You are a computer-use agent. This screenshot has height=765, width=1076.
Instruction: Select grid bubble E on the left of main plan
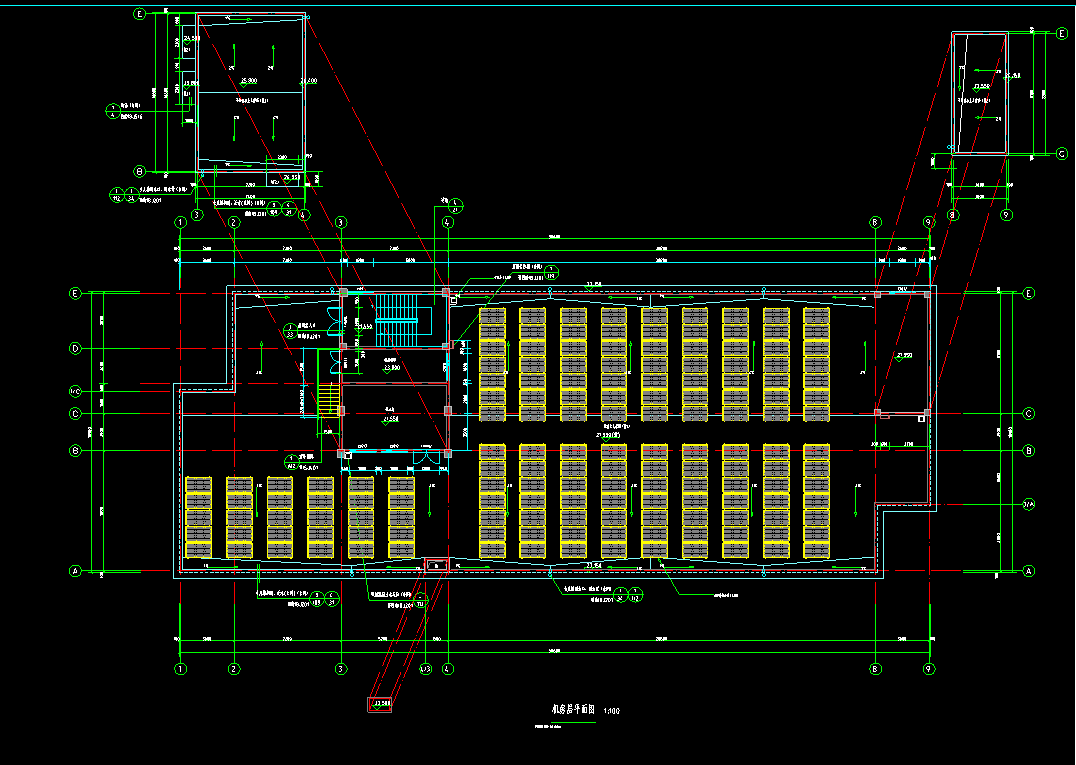75,293
